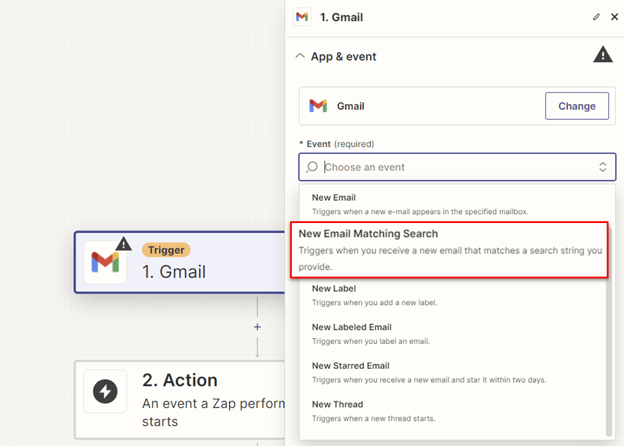The image size is (624, 446).
Task: Close the Gmail step panel
Action: tap(614, 17)
